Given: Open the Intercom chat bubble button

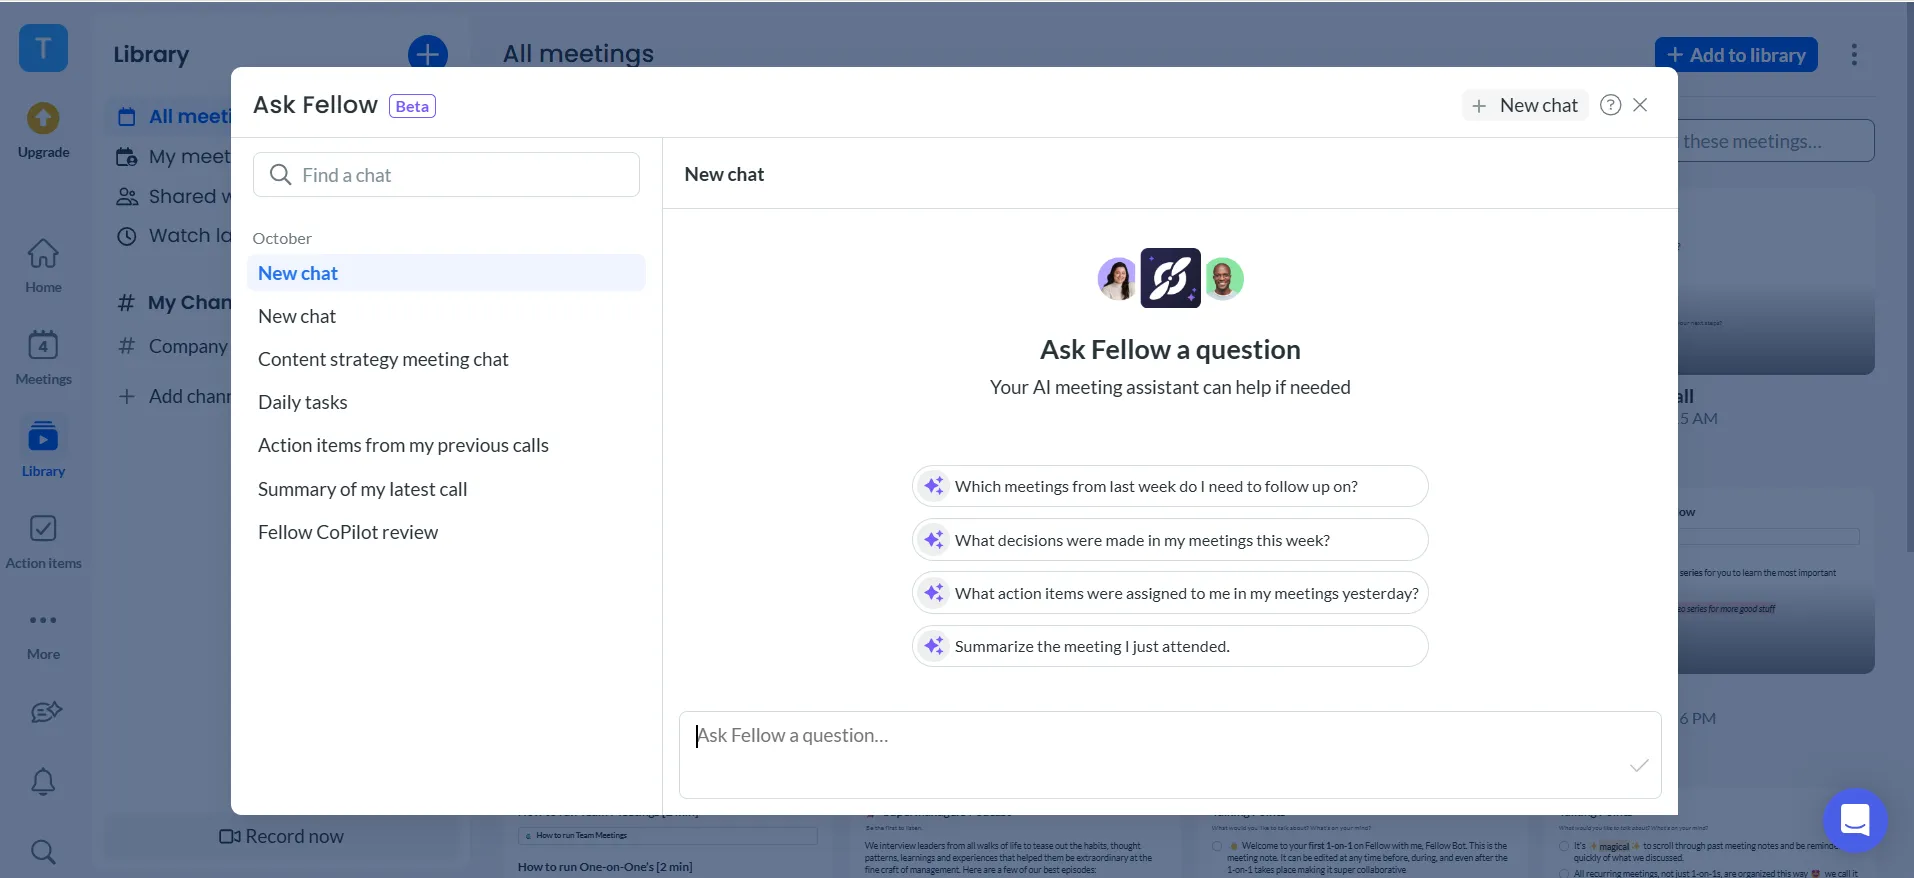Looking at the screenshot, I should (x=1855, y=820).
